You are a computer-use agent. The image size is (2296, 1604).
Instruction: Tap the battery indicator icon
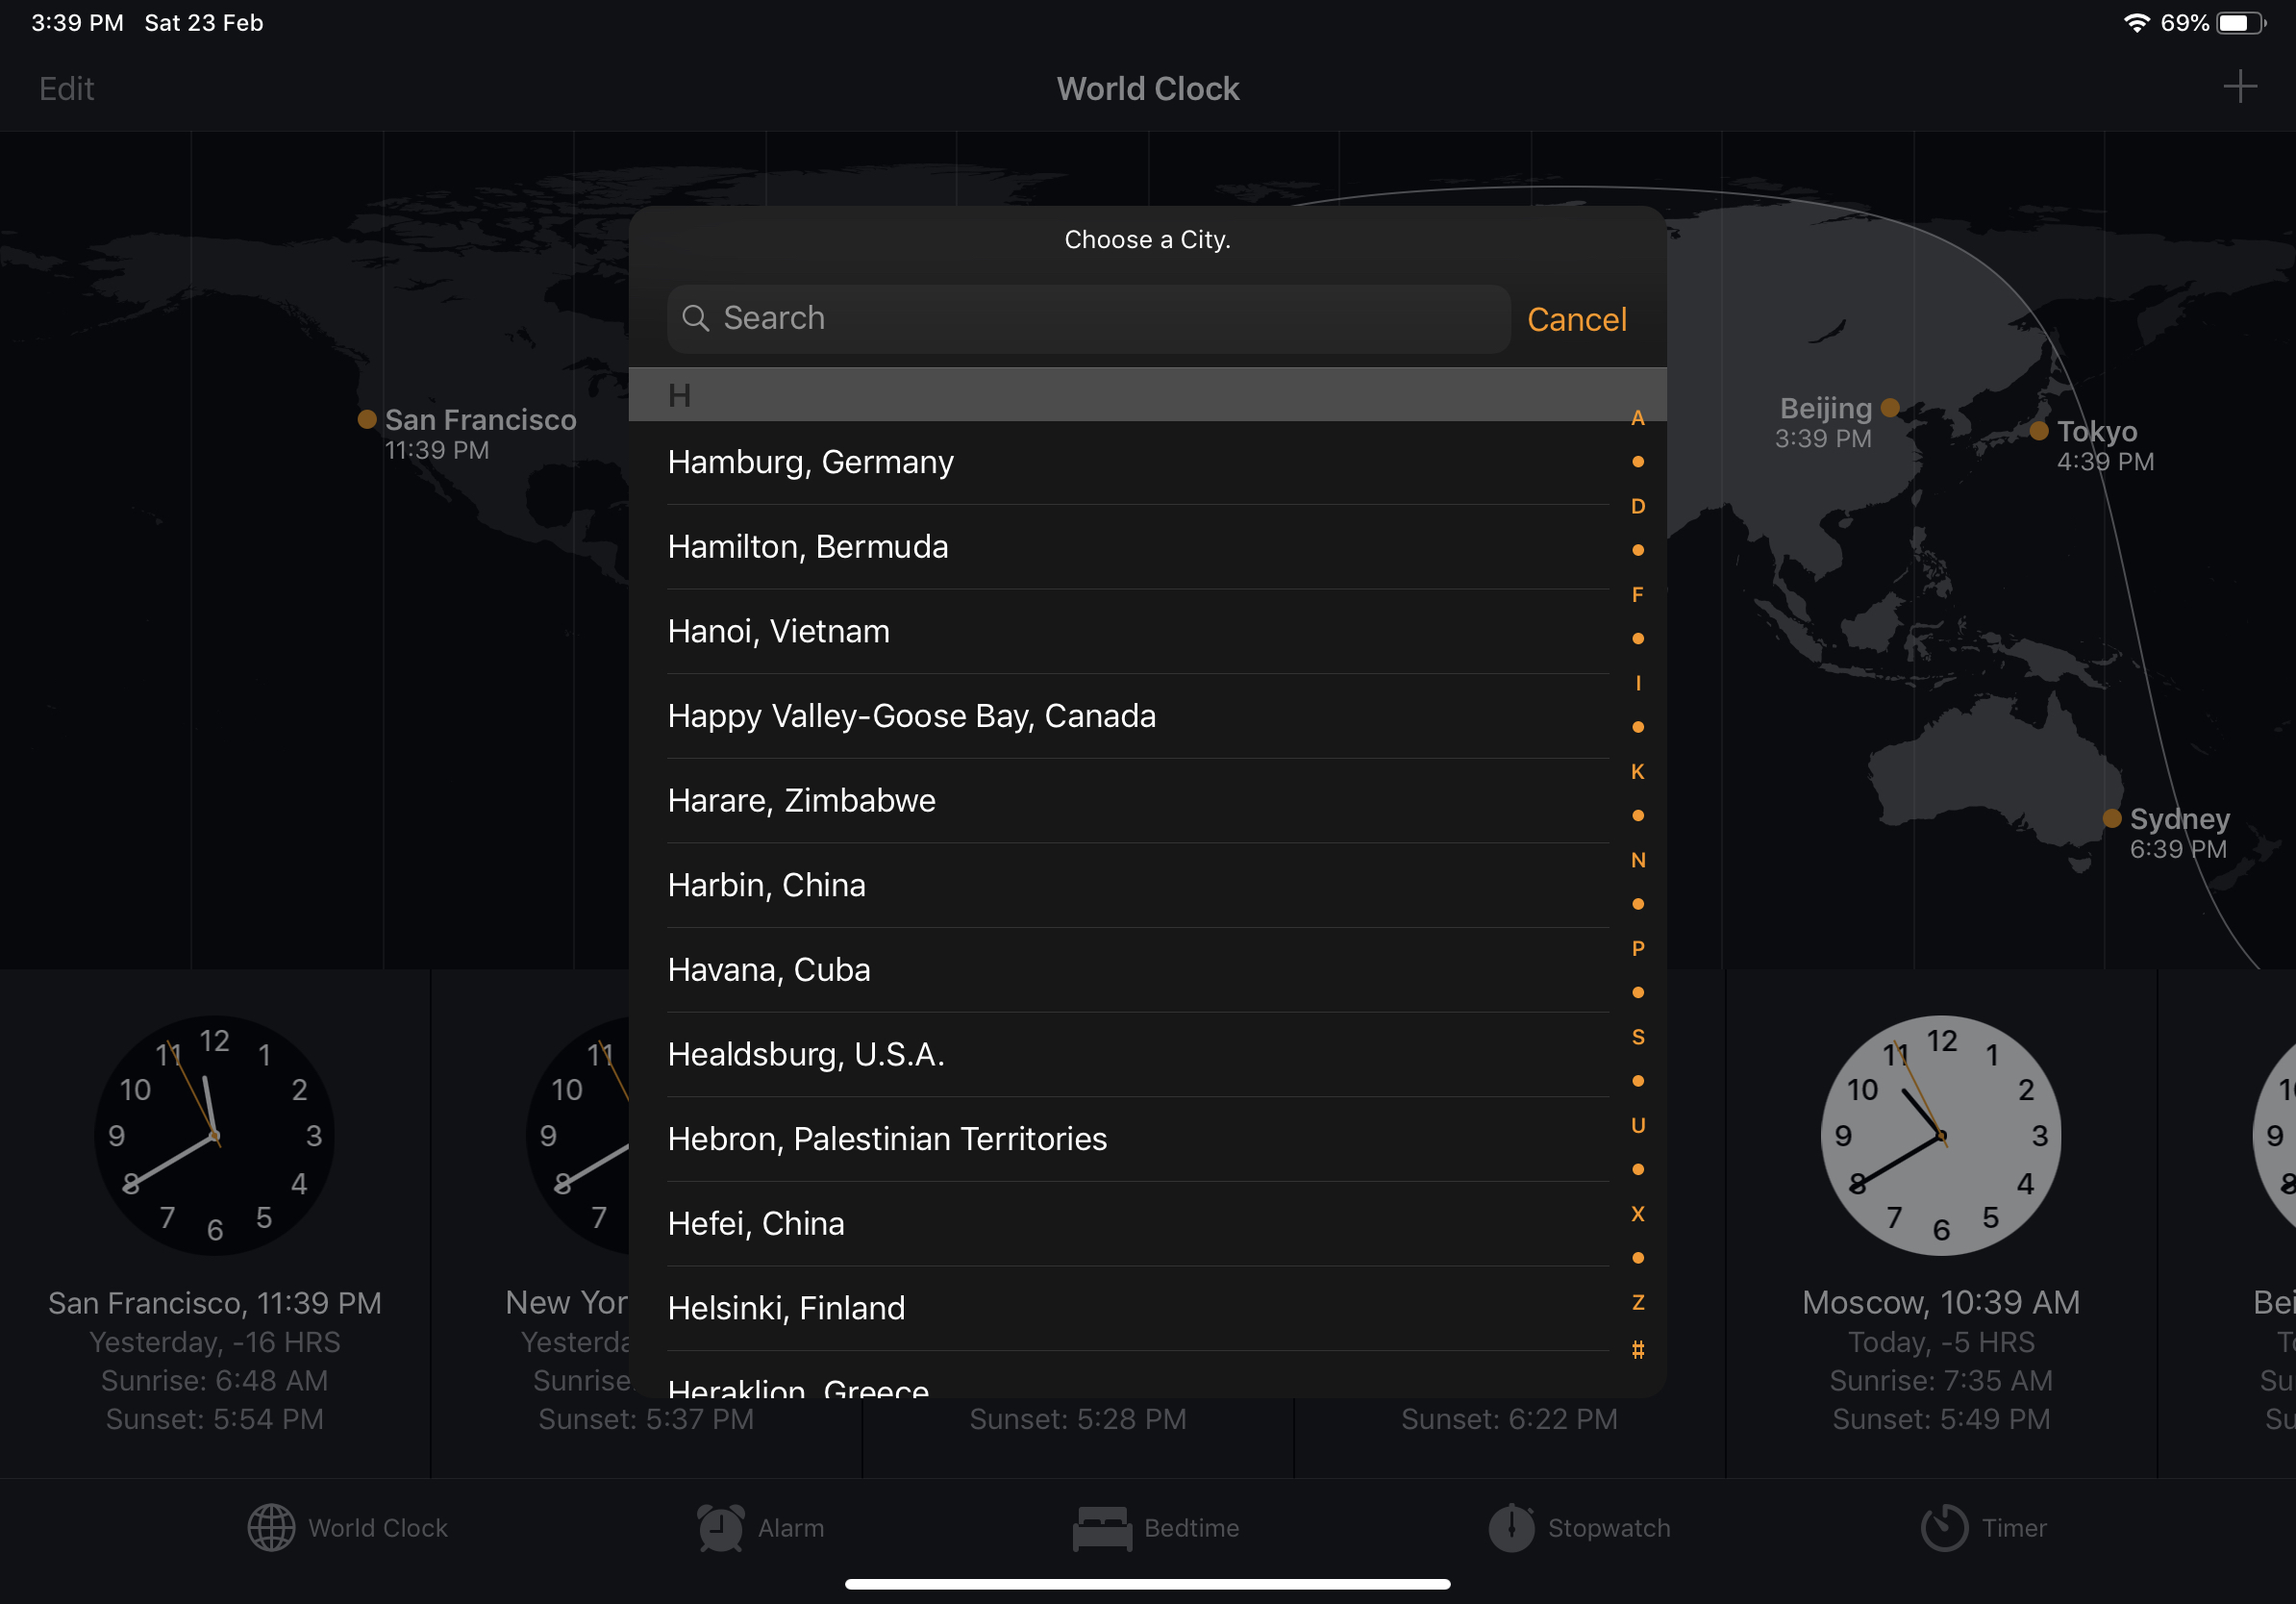[2241, 22]
